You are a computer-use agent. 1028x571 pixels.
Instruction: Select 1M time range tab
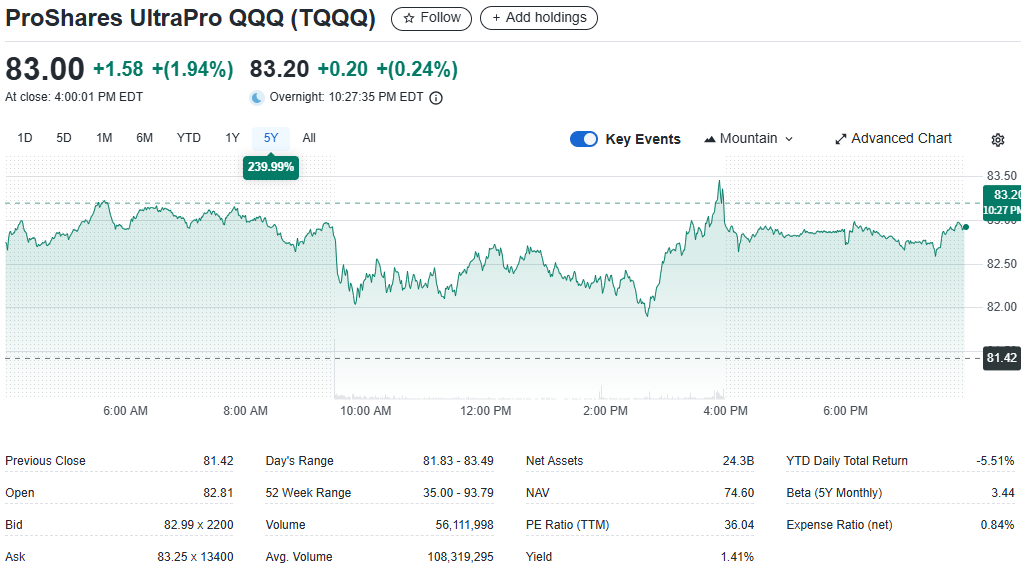(x=104, y=138)
